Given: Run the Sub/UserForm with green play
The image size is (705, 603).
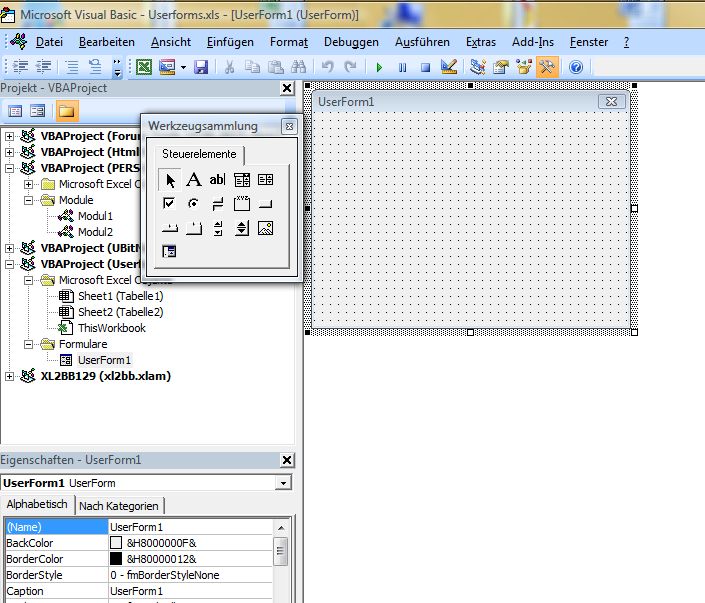Looking at the screenshot, I should pyautogui.click(x=379, y=67).
